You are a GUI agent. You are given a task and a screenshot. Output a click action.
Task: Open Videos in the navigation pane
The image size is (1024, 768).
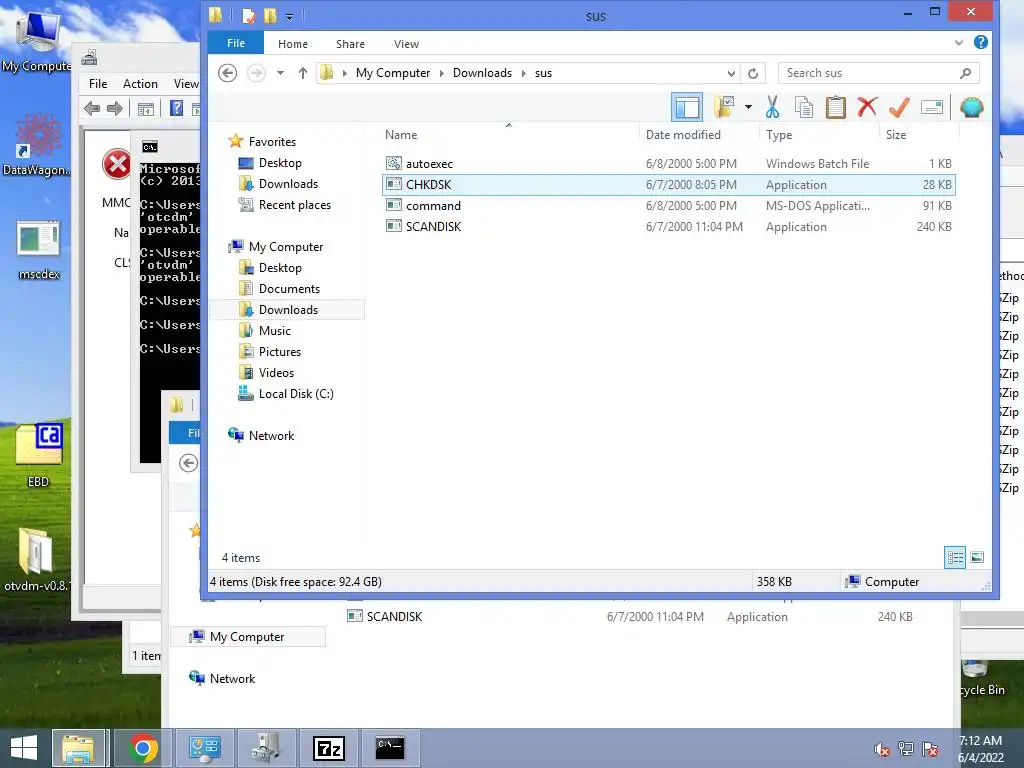click(x=266, y=372)
